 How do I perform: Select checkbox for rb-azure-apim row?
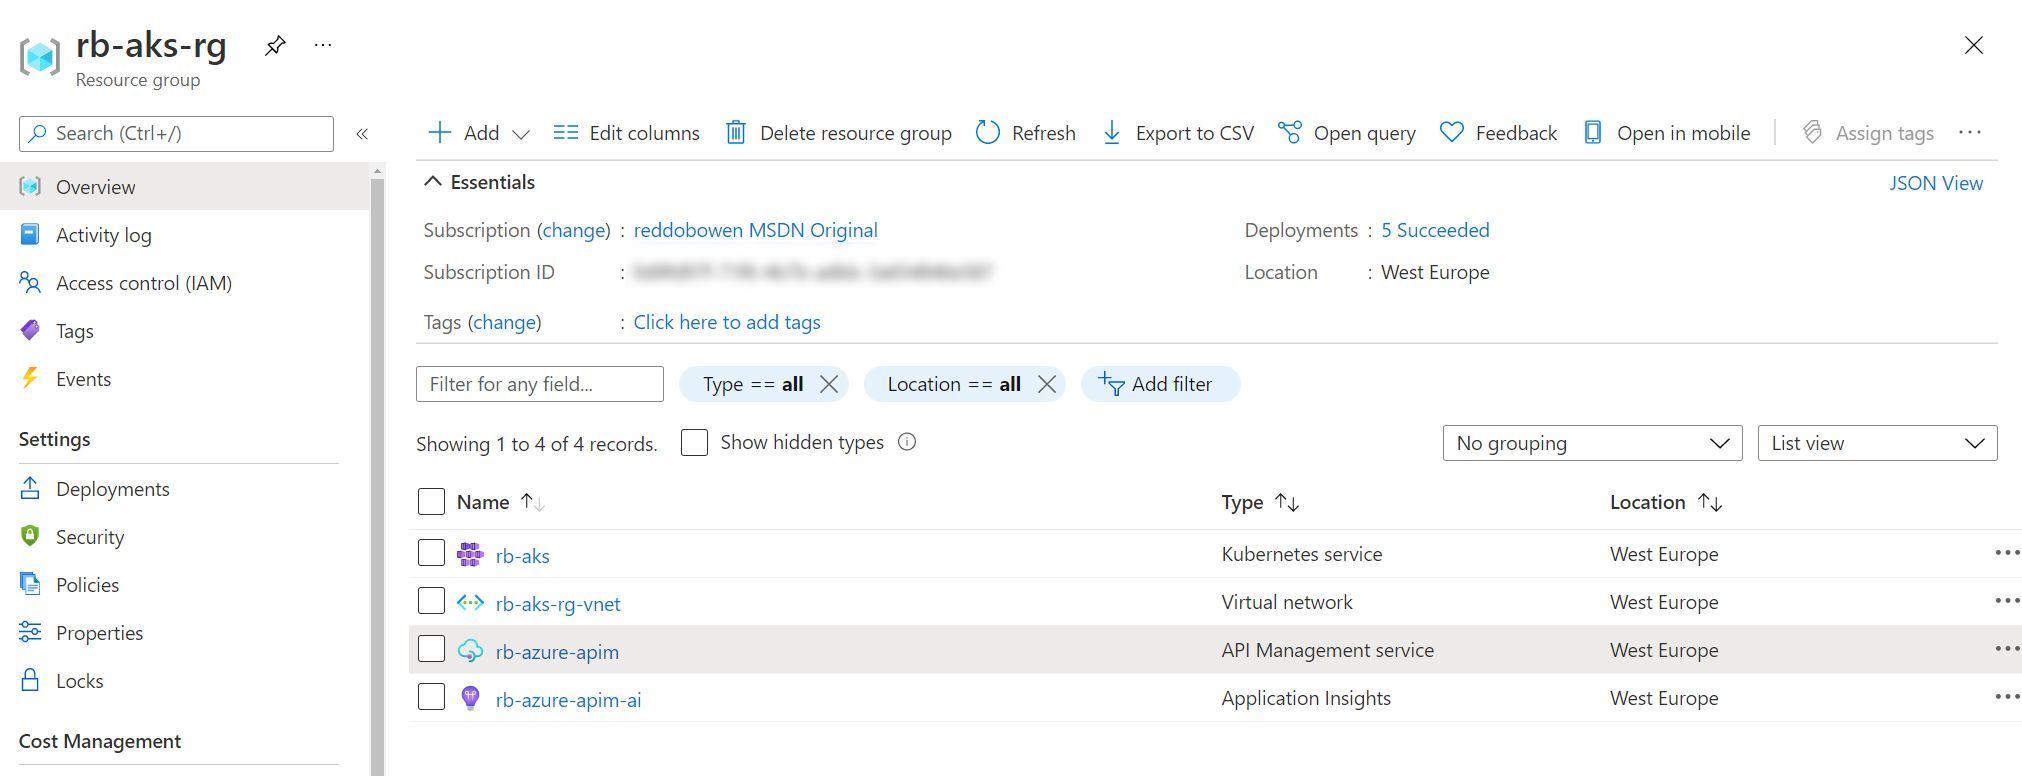[431, 649]
